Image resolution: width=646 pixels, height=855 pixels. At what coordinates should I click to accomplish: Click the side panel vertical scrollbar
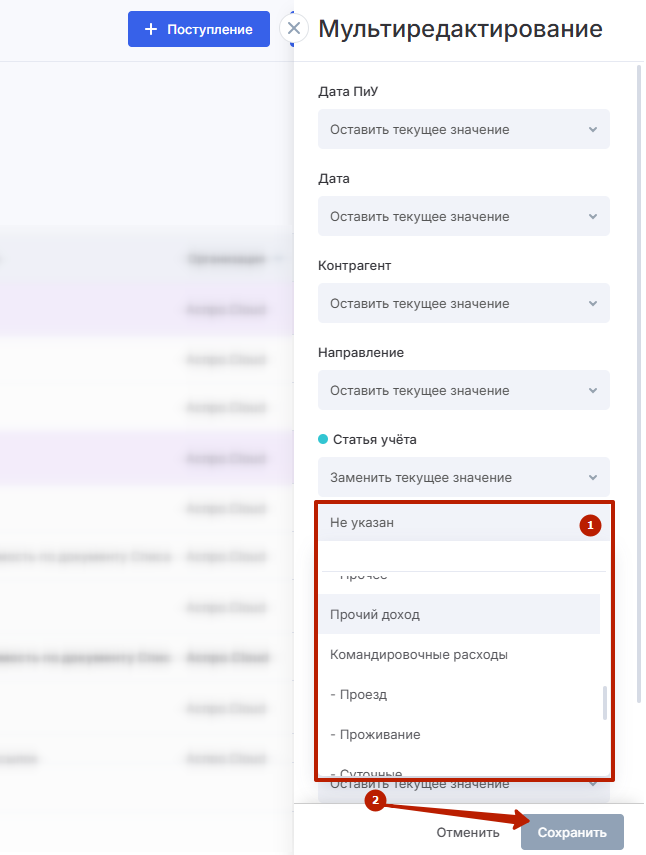pyautogui.click(x=639, y=384)
